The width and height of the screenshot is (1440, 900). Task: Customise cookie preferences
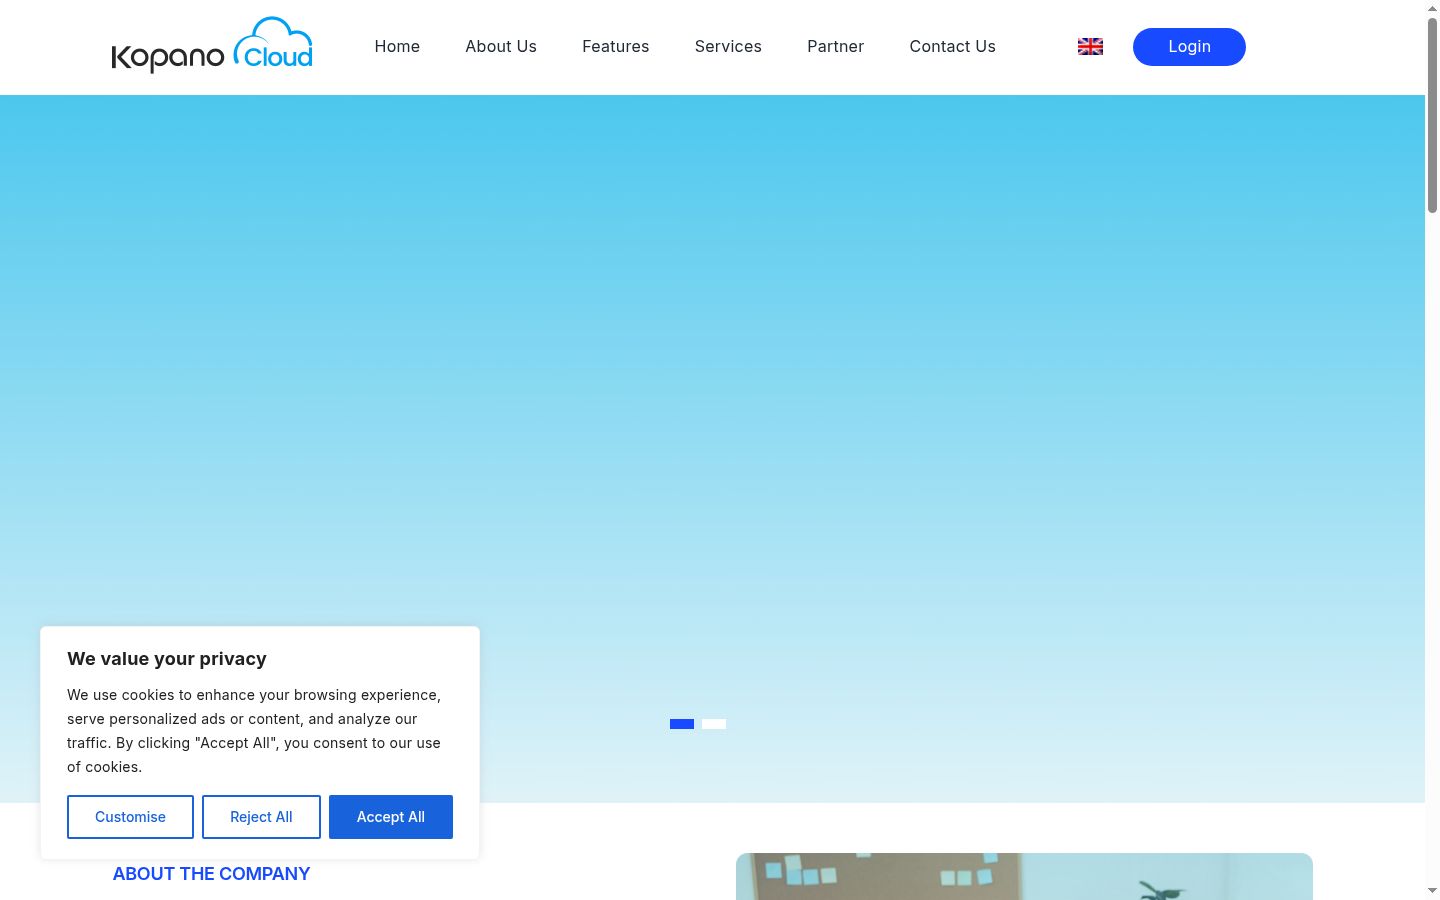pos(130,817)
